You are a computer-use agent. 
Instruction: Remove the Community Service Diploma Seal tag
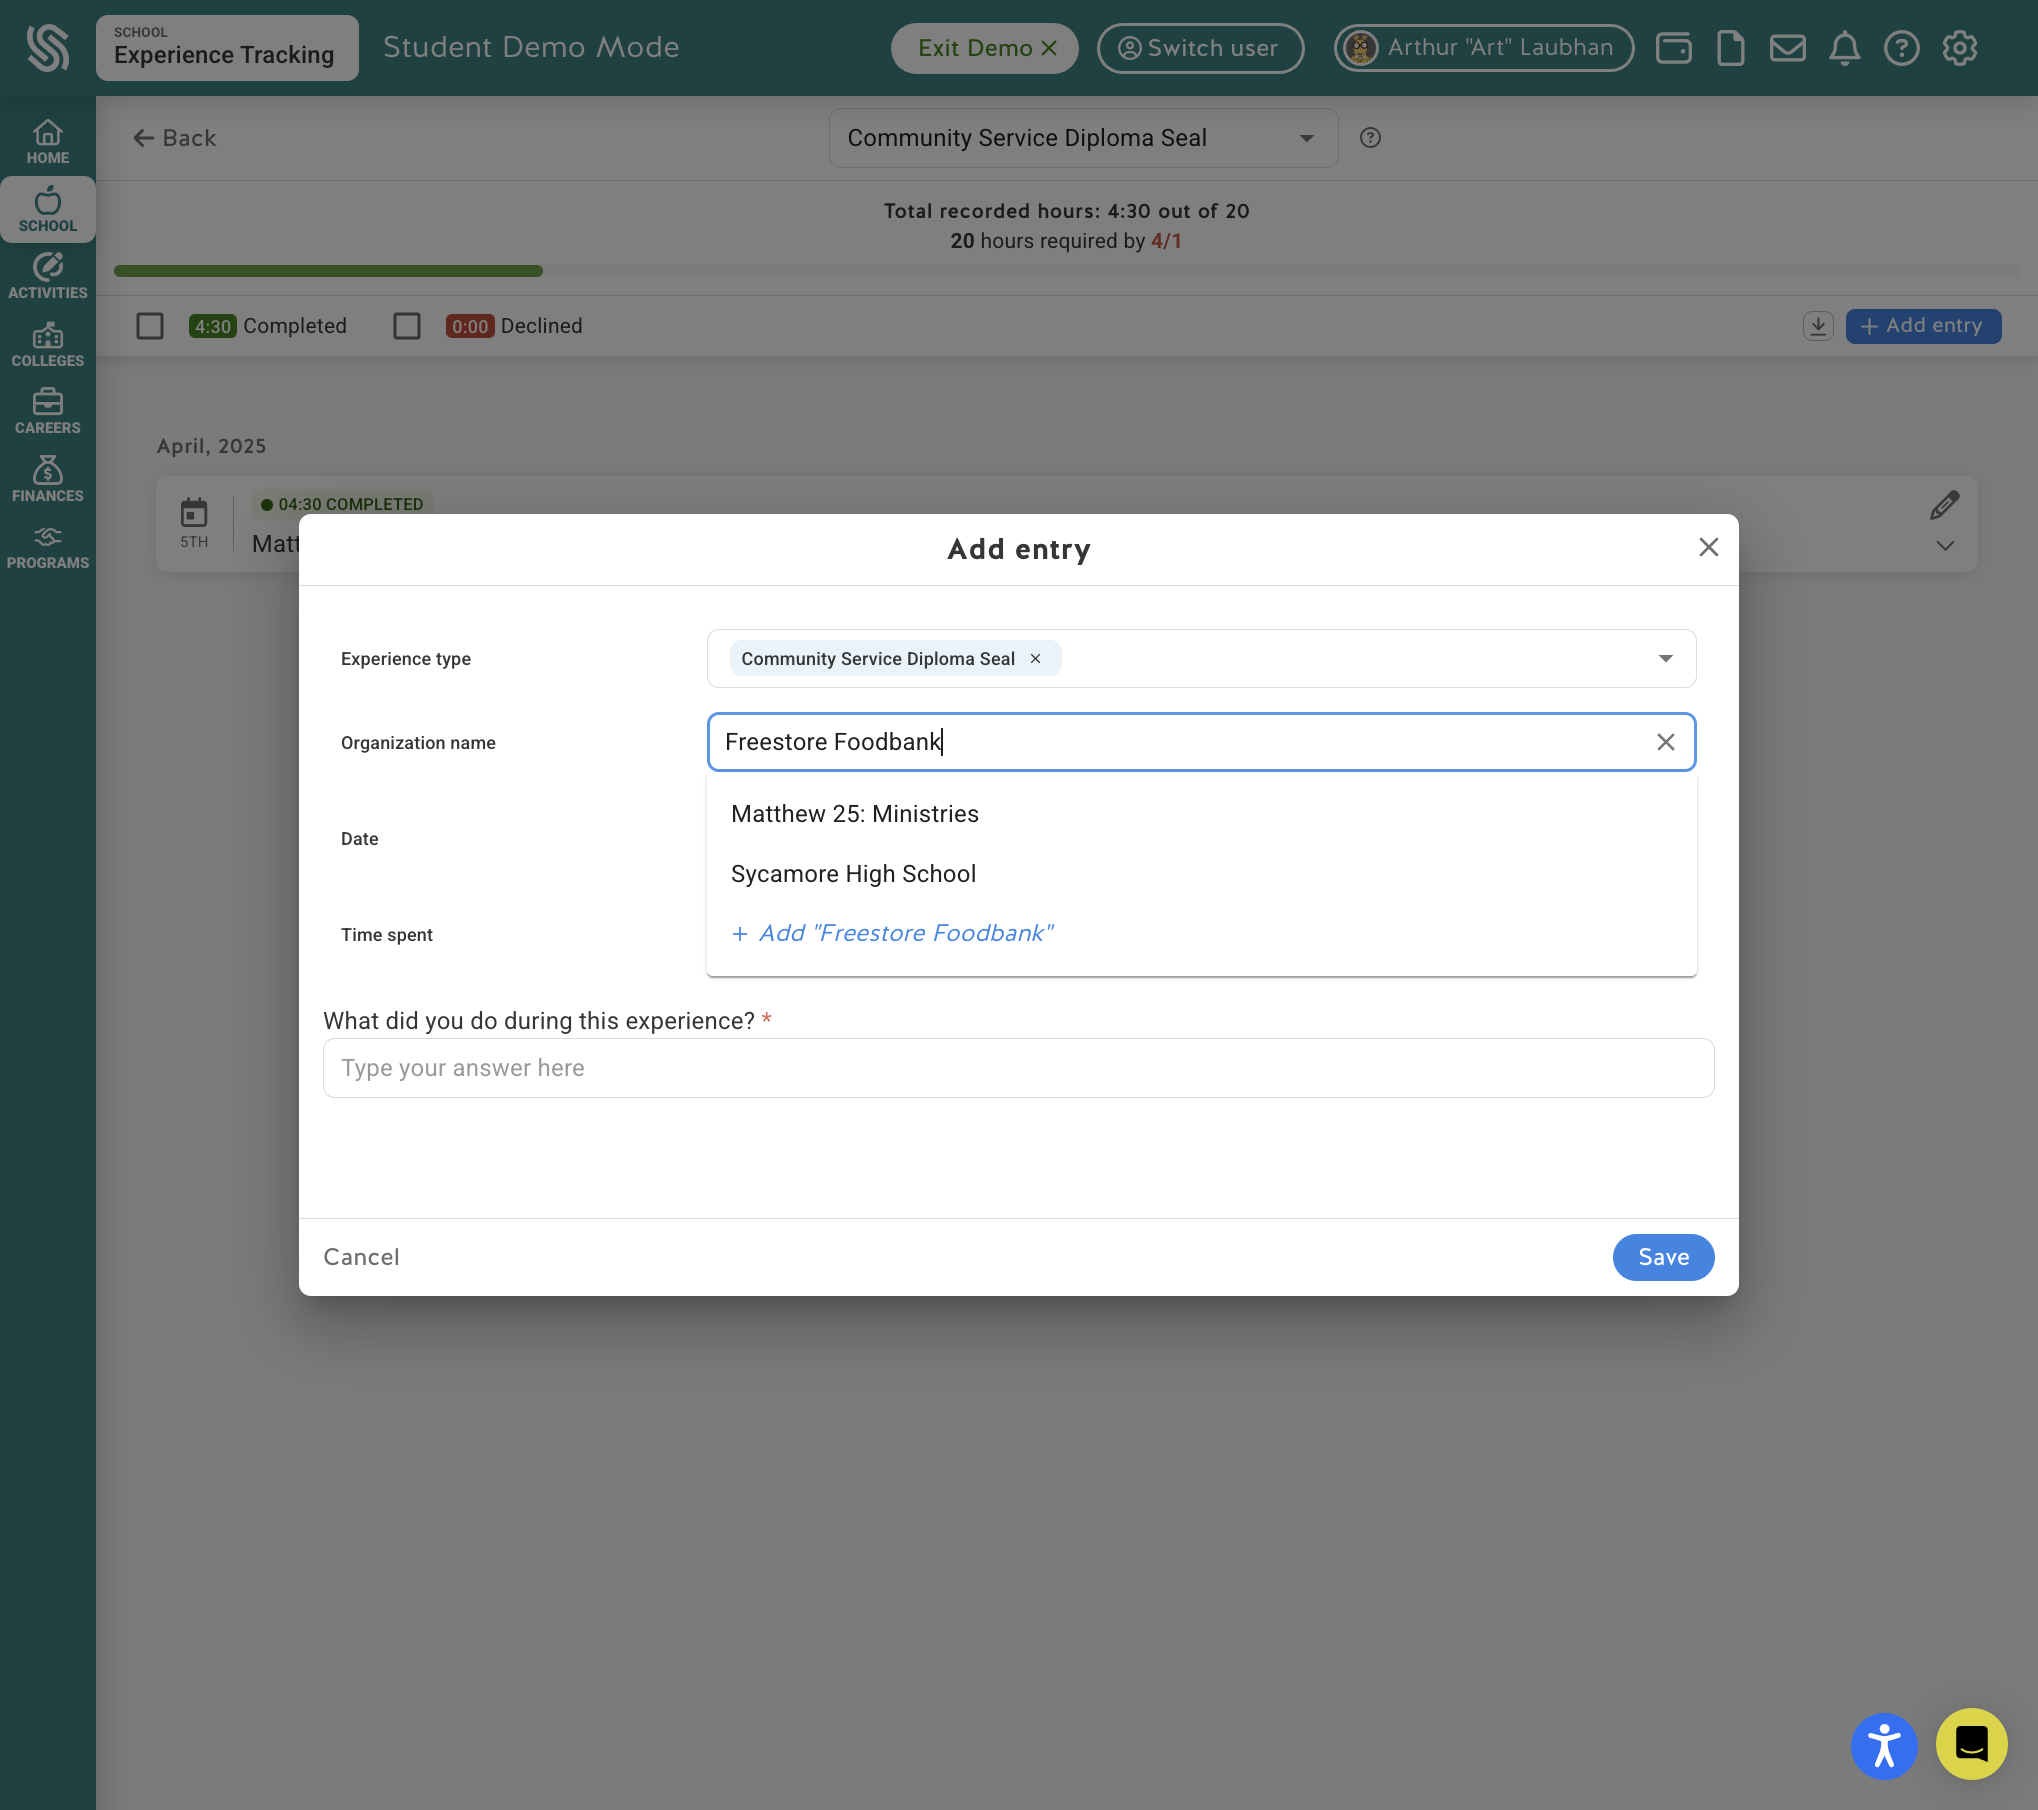click(1035, 658)
